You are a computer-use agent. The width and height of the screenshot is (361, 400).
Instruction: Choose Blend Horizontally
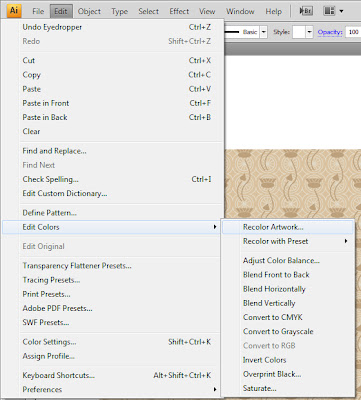tap(288, 289)
